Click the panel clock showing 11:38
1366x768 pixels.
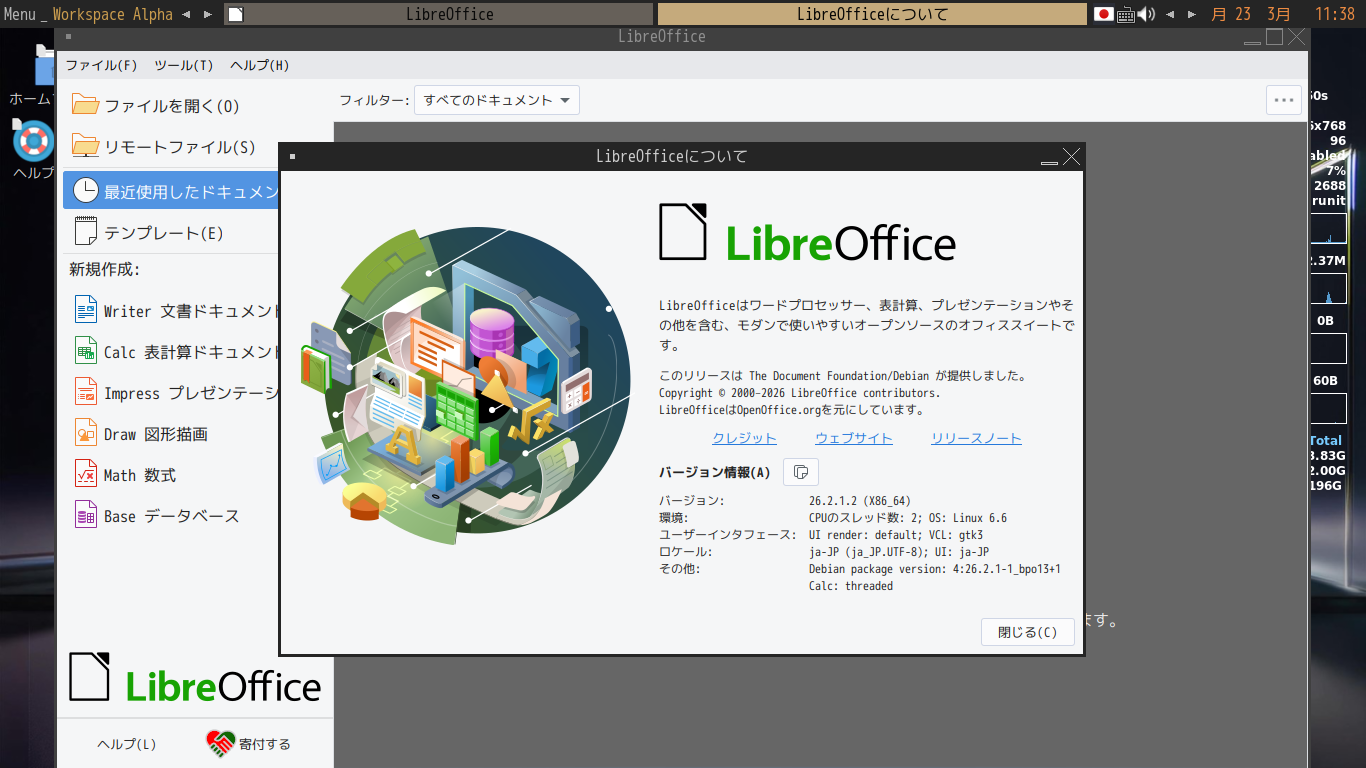1335,14
